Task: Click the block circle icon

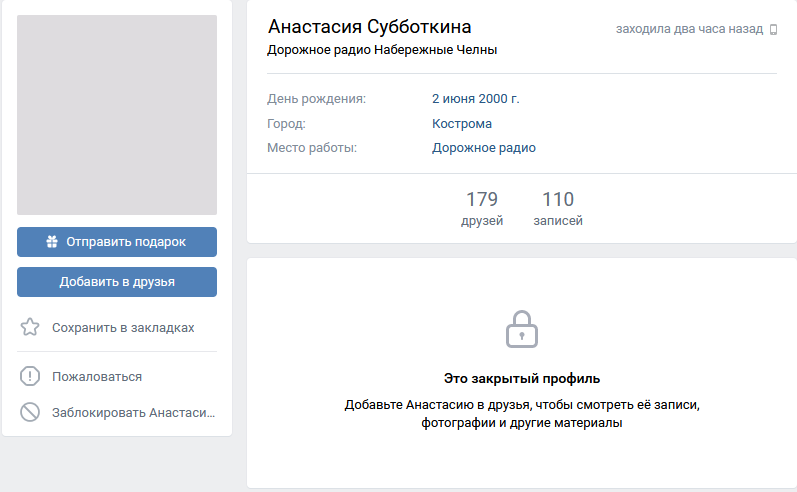Action: (x=30, y=412)
